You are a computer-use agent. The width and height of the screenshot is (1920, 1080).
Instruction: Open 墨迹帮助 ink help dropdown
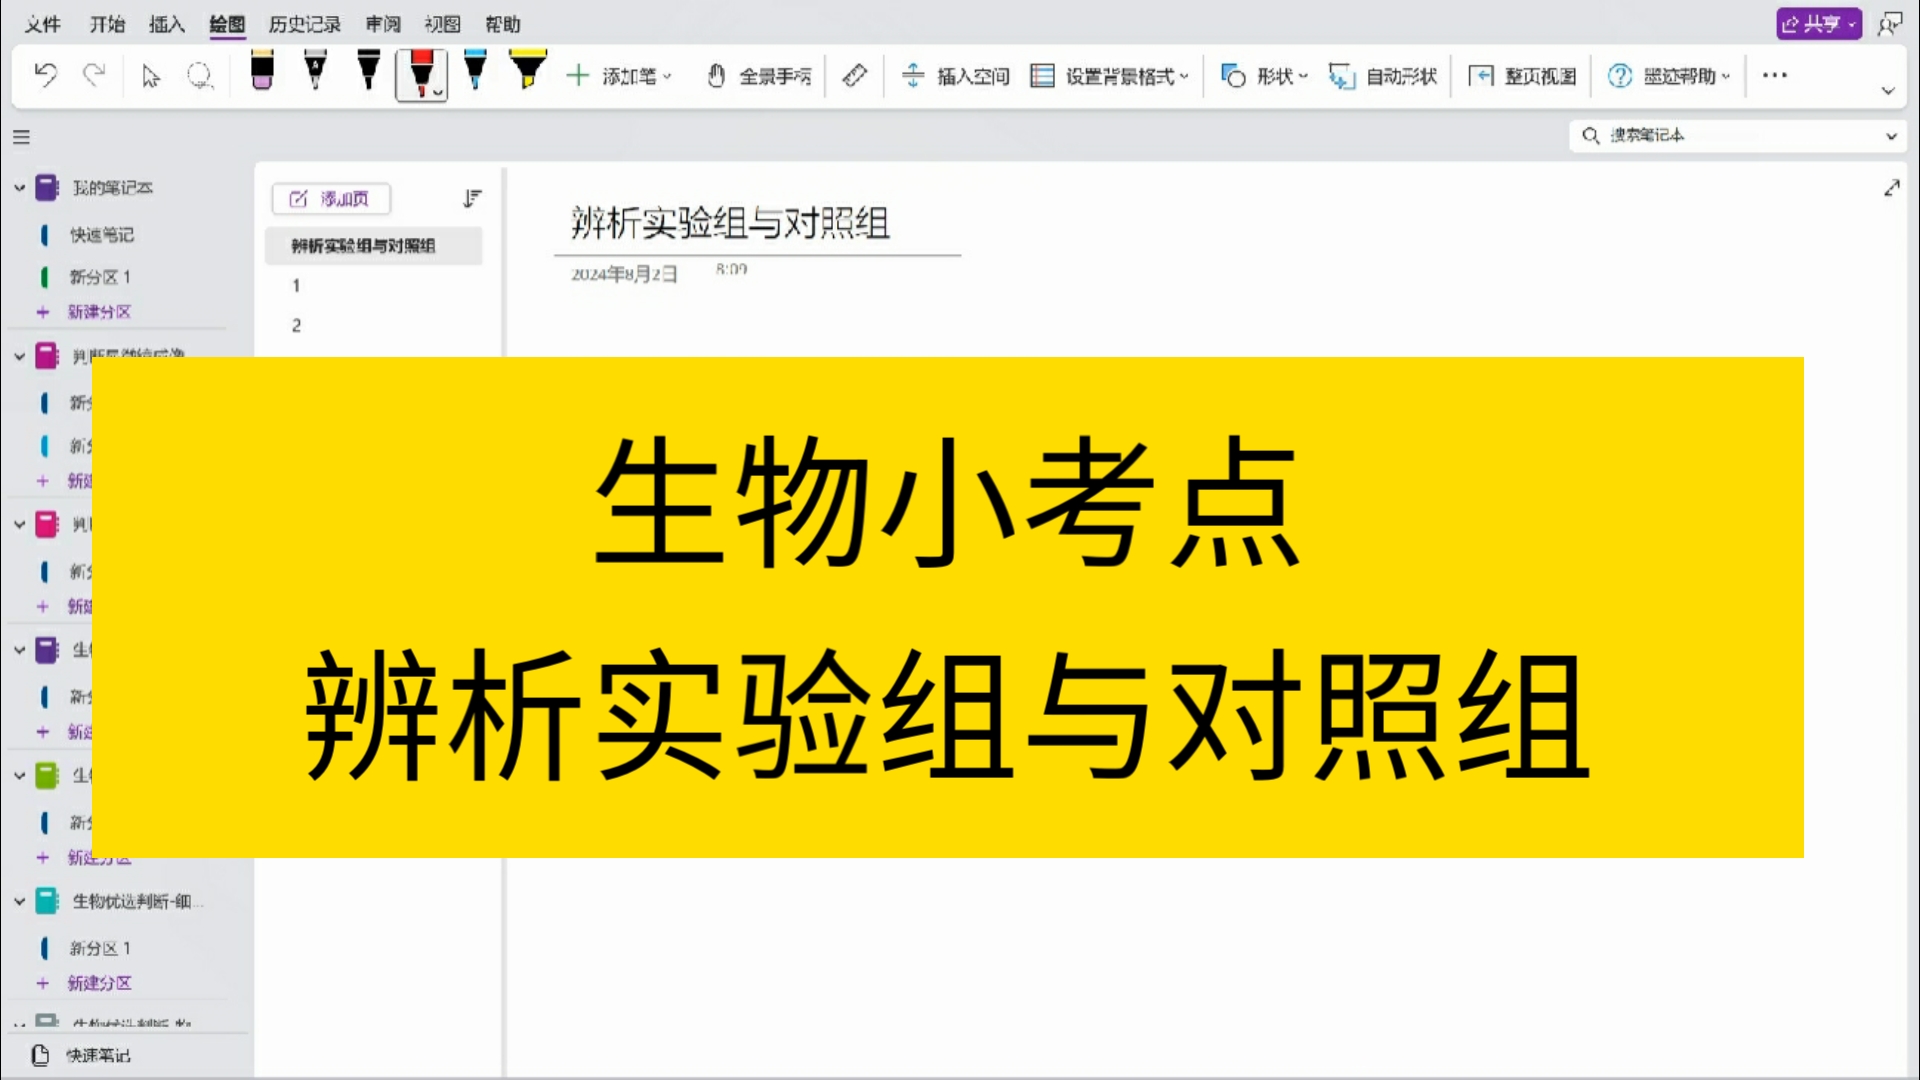coord(1668,76)
